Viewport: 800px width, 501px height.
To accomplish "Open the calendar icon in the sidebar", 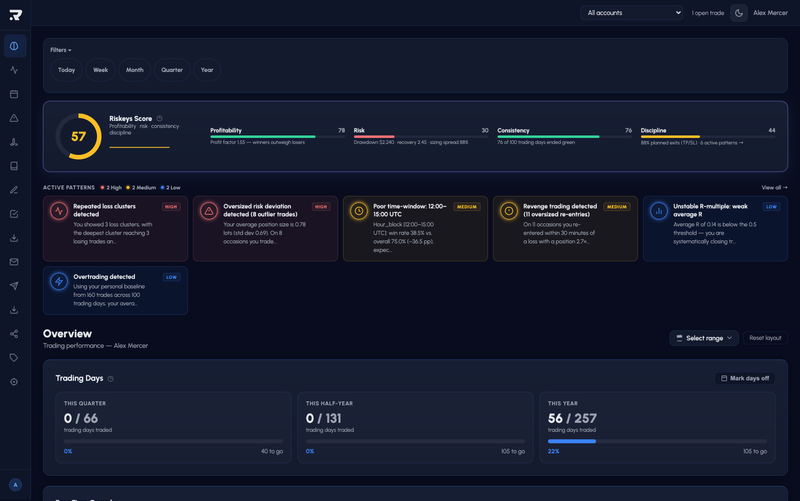I will [x=14, y=94].
